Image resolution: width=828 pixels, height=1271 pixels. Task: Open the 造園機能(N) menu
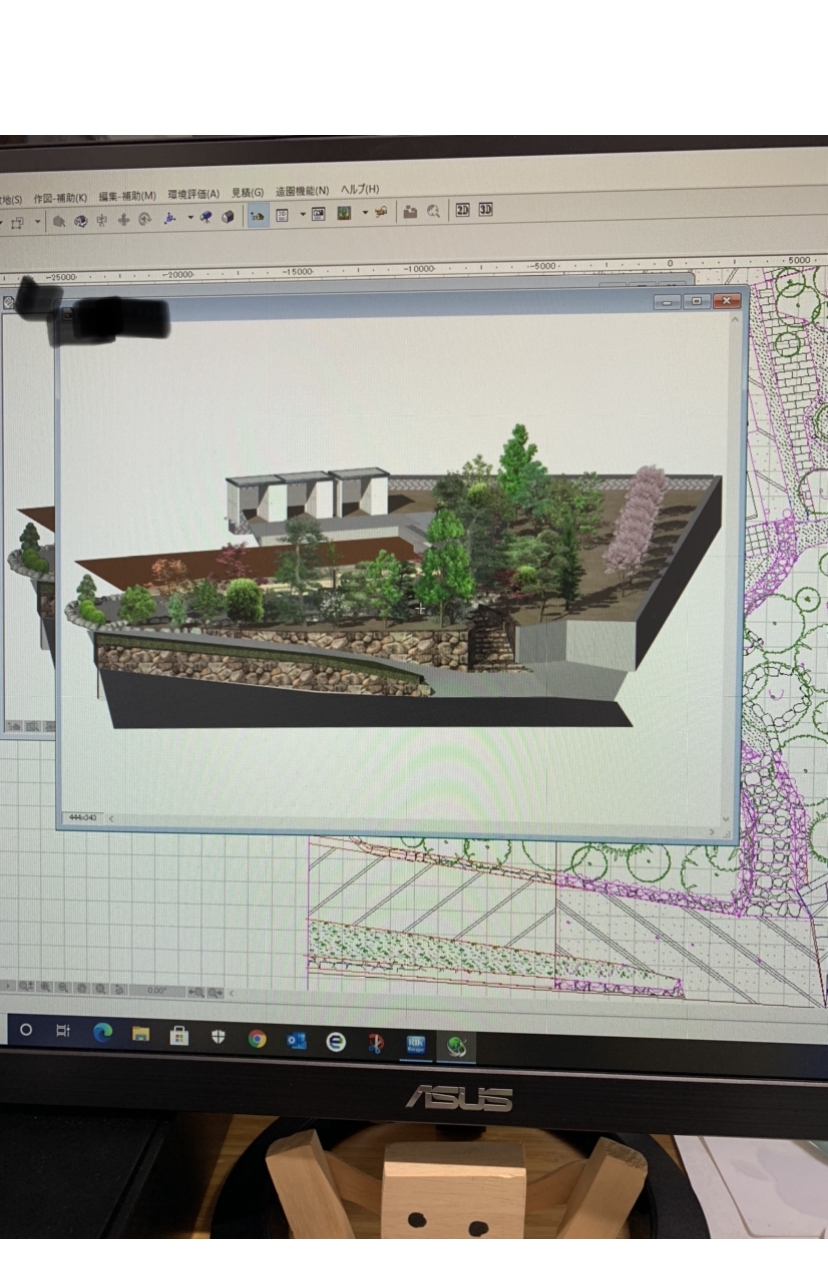point(302,190)
